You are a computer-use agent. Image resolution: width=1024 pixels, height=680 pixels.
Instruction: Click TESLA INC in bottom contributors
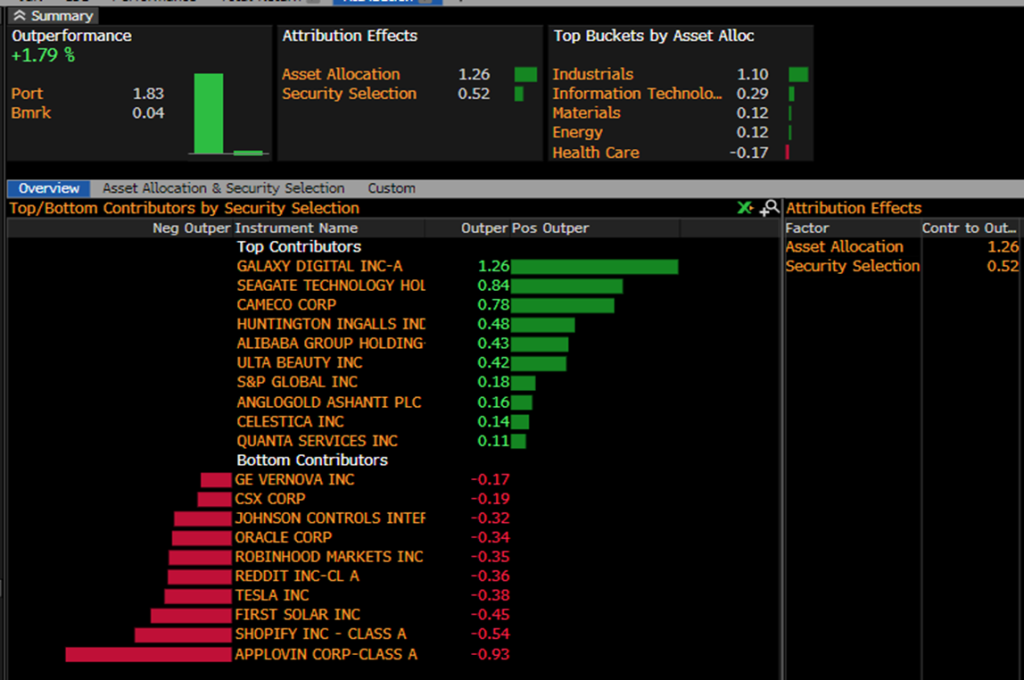pos(272,596)
